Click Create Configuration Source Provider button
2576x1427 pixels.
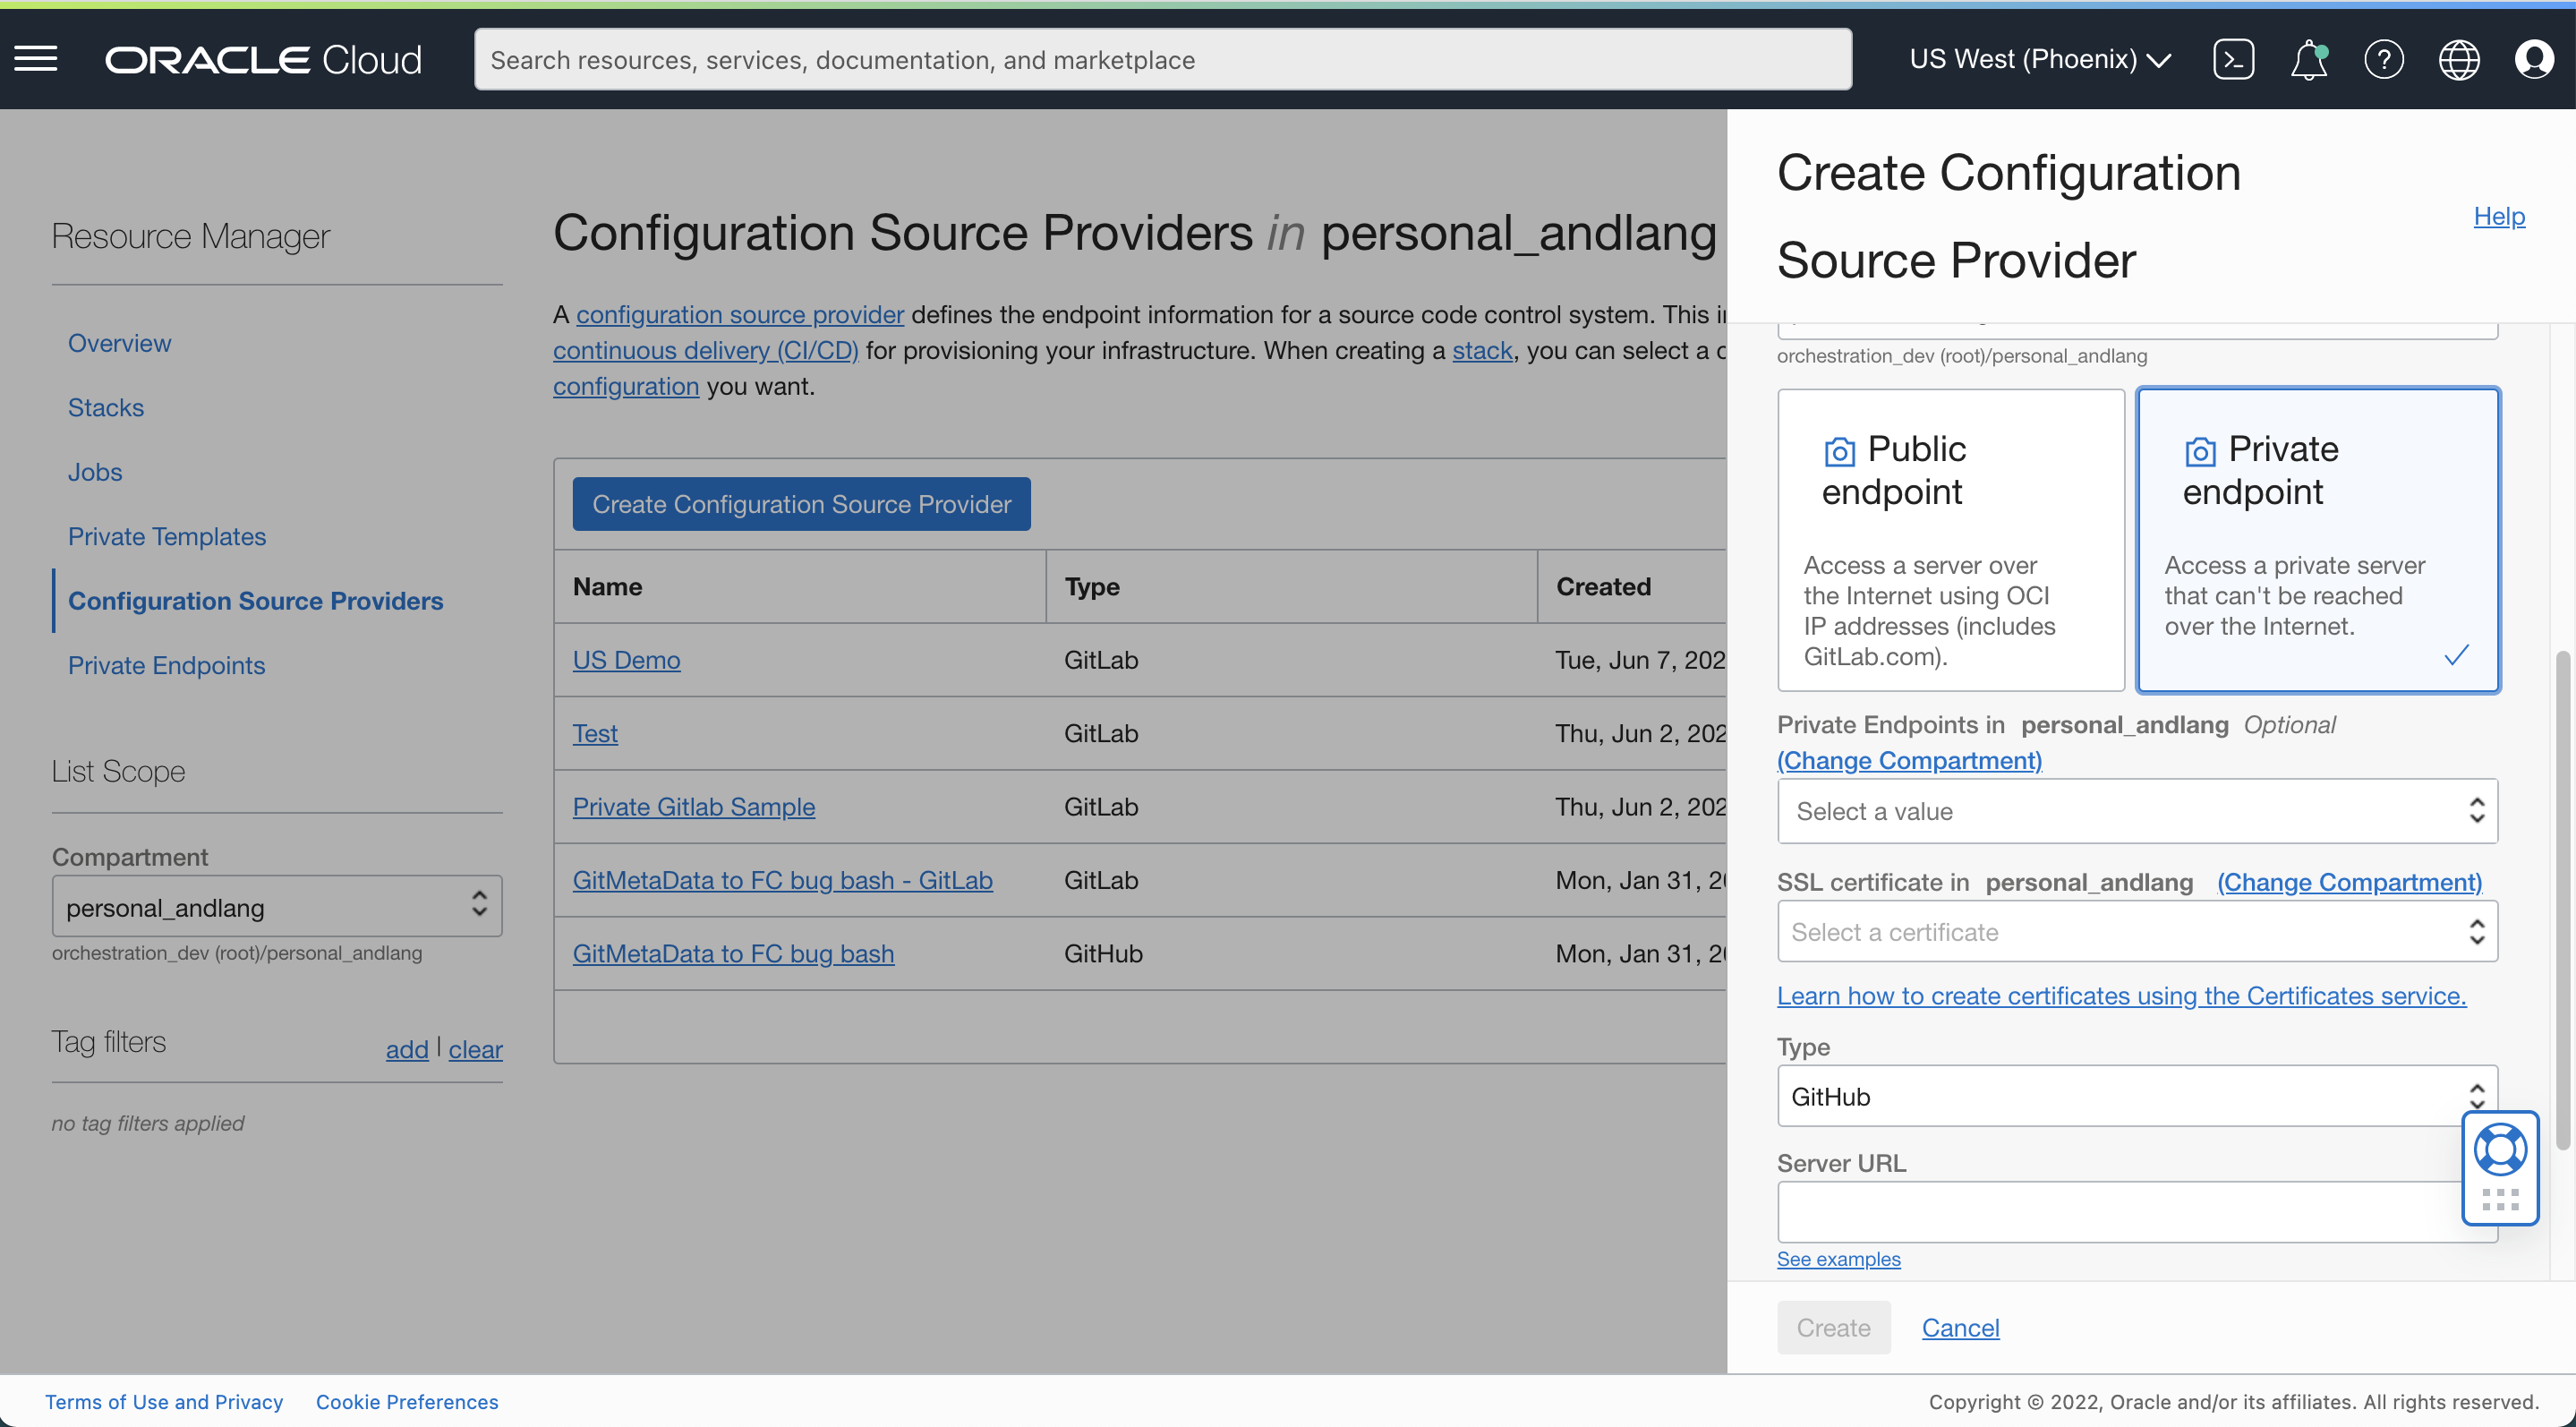(800, 504)
